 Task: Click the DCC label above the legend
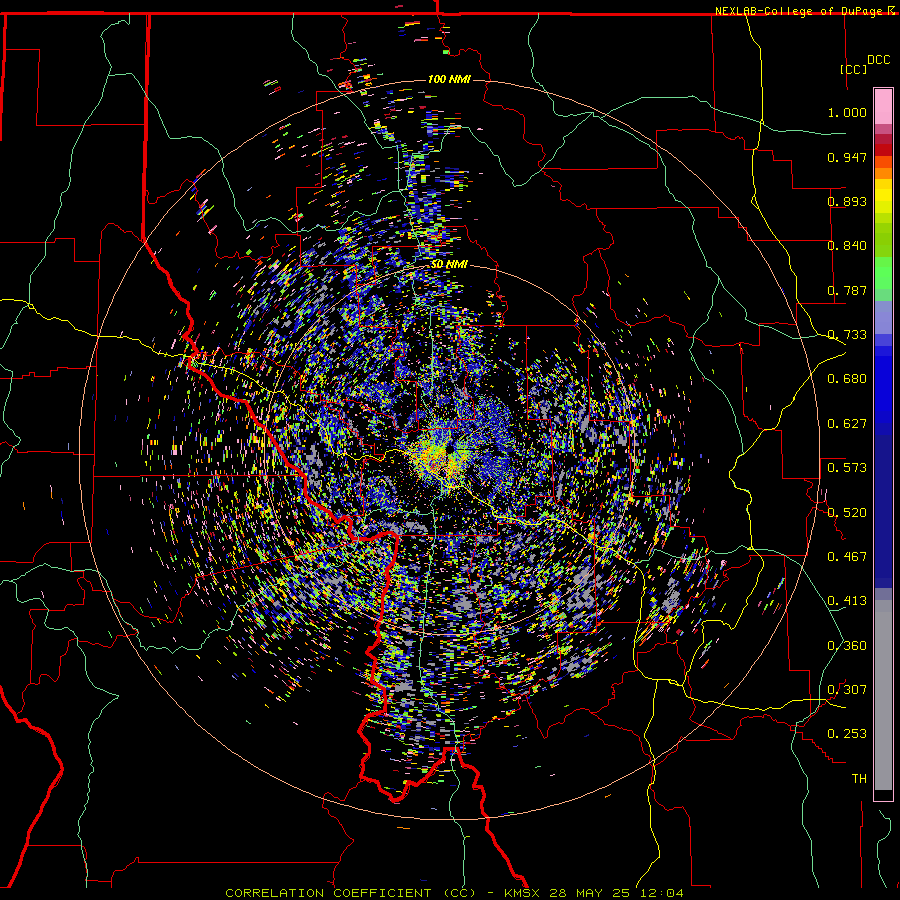click(x=878, y=60)
